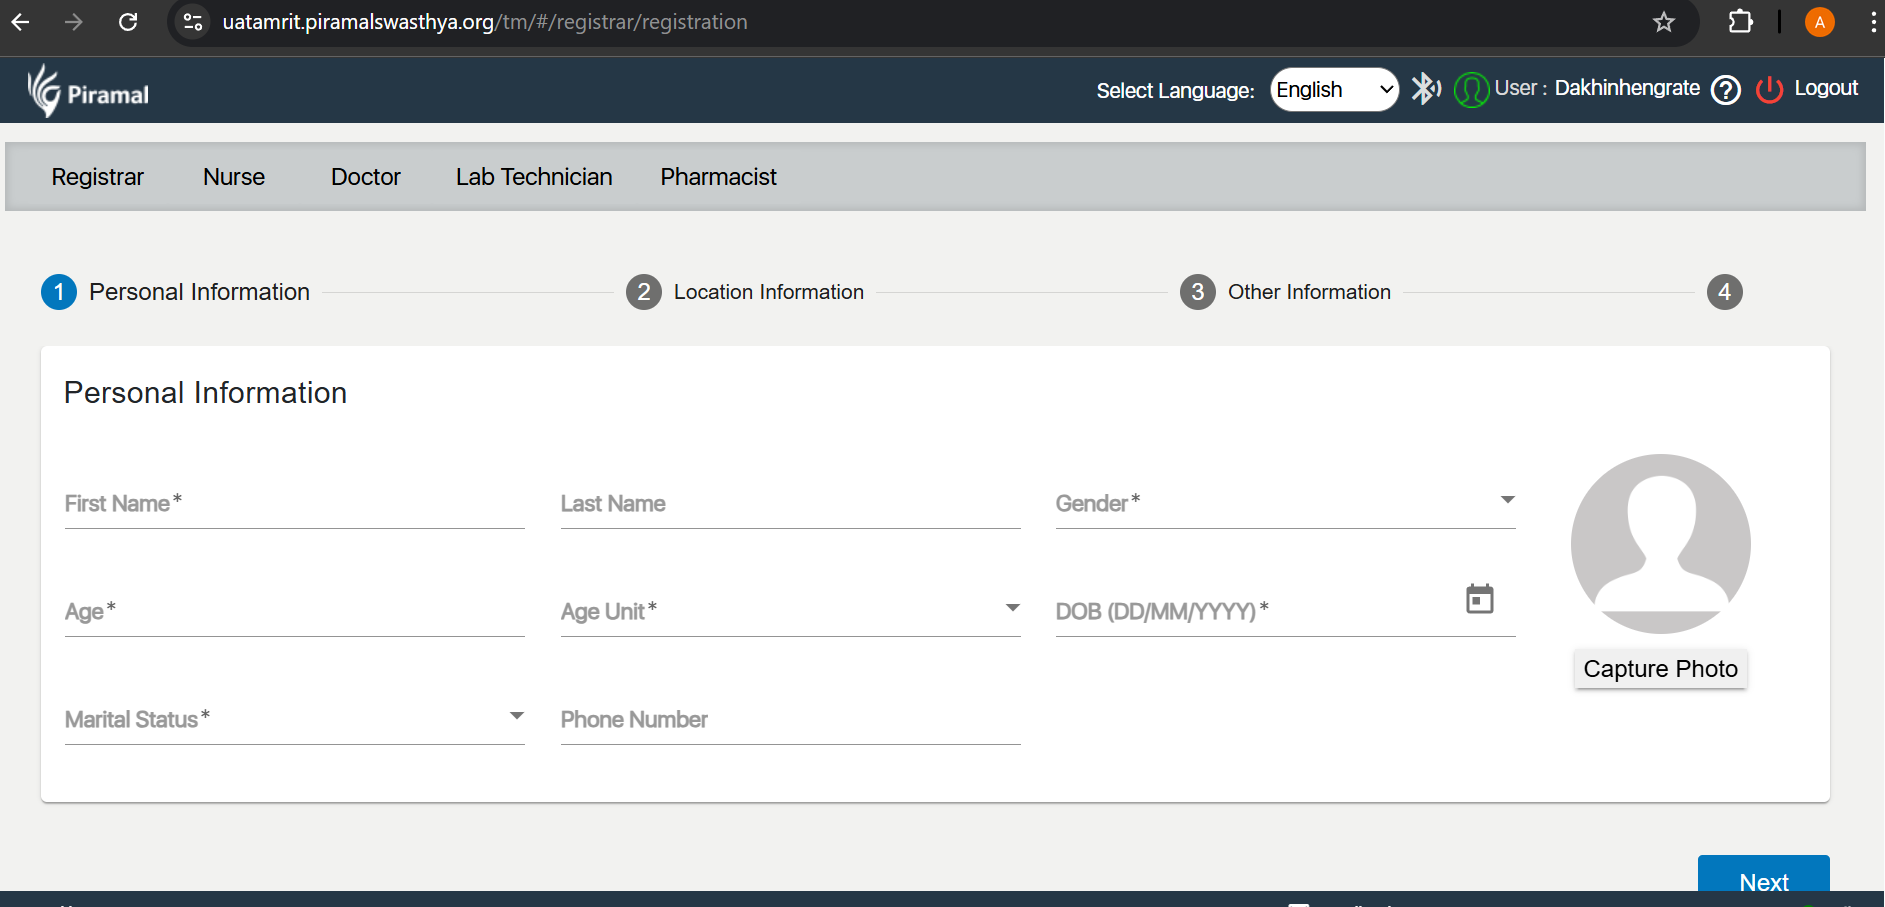
Task: Click the Phone Number field
Action: [x=790, y=720]
